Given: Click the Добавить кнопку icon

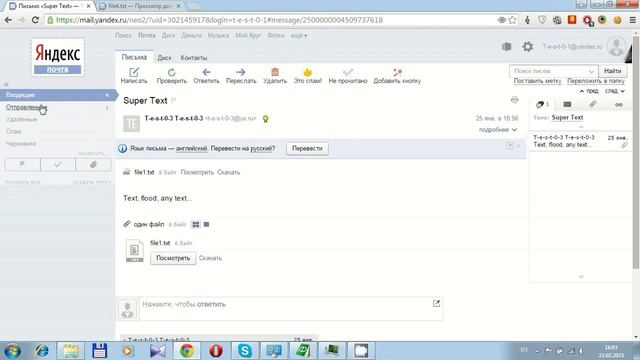Looking at the screenshot, I should coord(397,72).
